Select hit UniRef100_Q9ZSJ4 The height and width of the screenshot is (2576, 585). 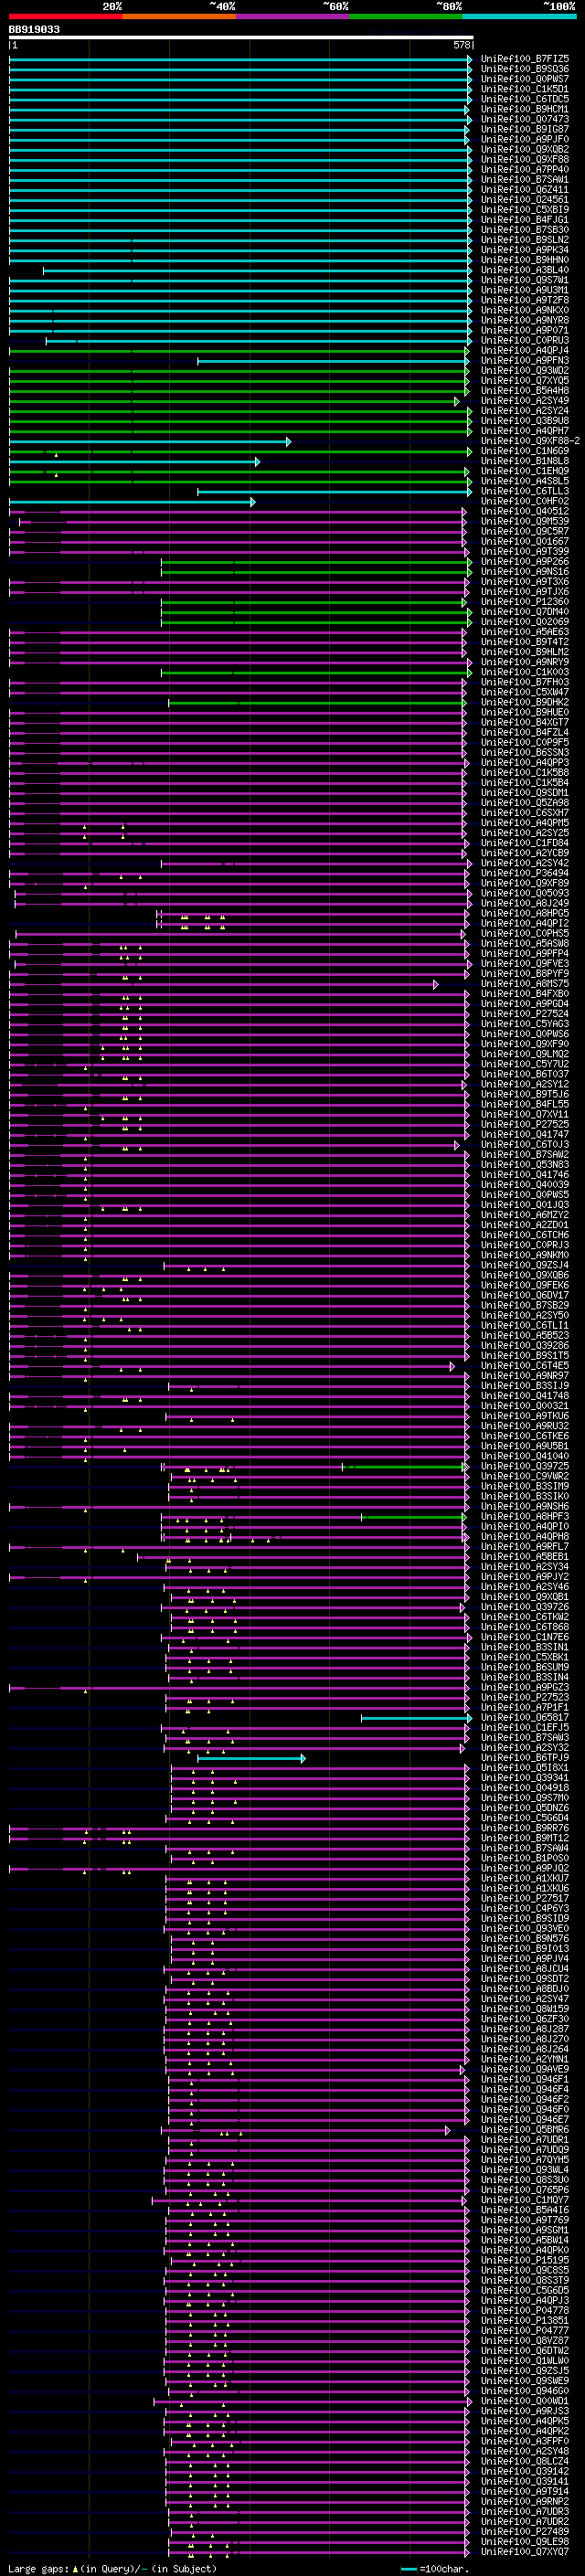pos(524,1265)
